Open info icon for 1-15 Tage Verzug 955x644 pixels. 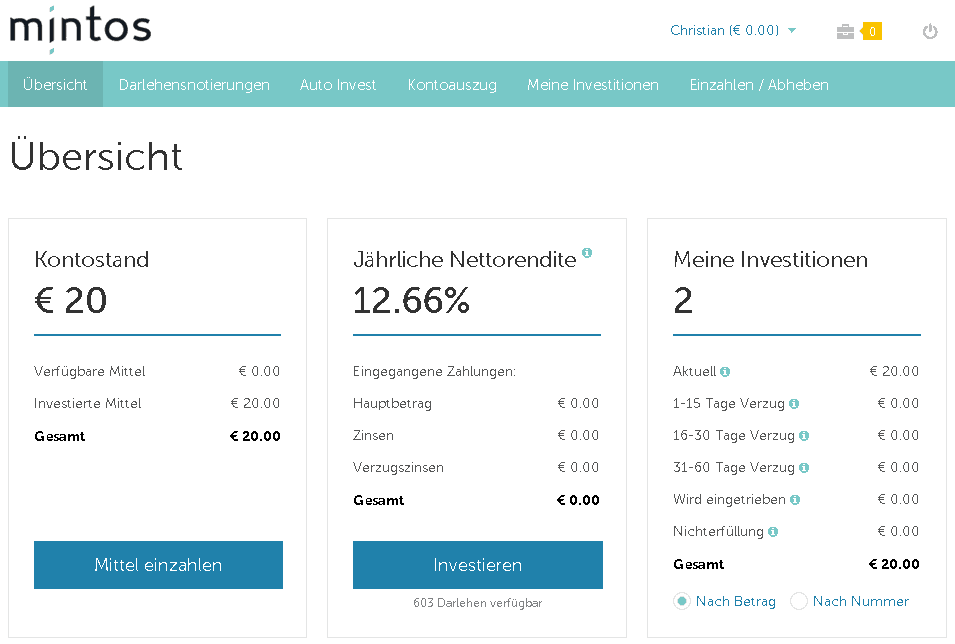794,404
